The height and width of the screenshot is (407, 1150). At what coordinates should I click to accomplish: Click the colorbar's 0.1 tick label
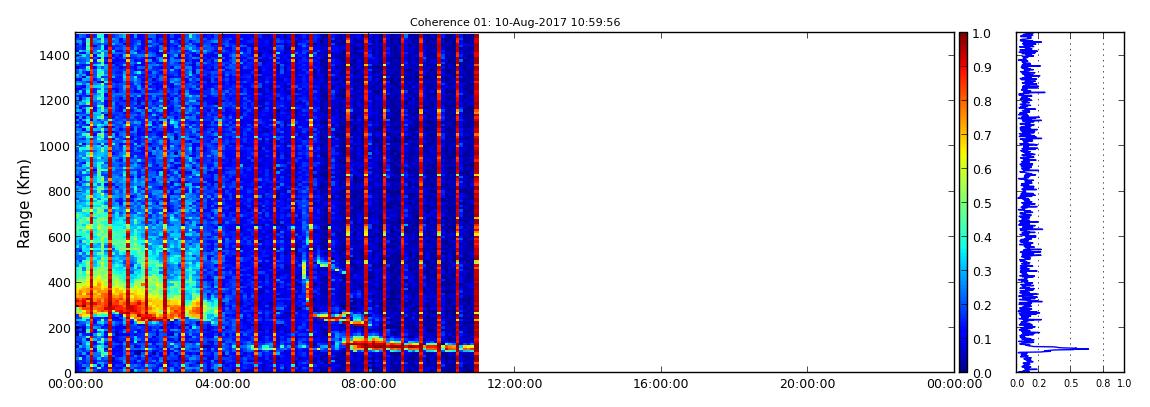[x=982, y=340]
